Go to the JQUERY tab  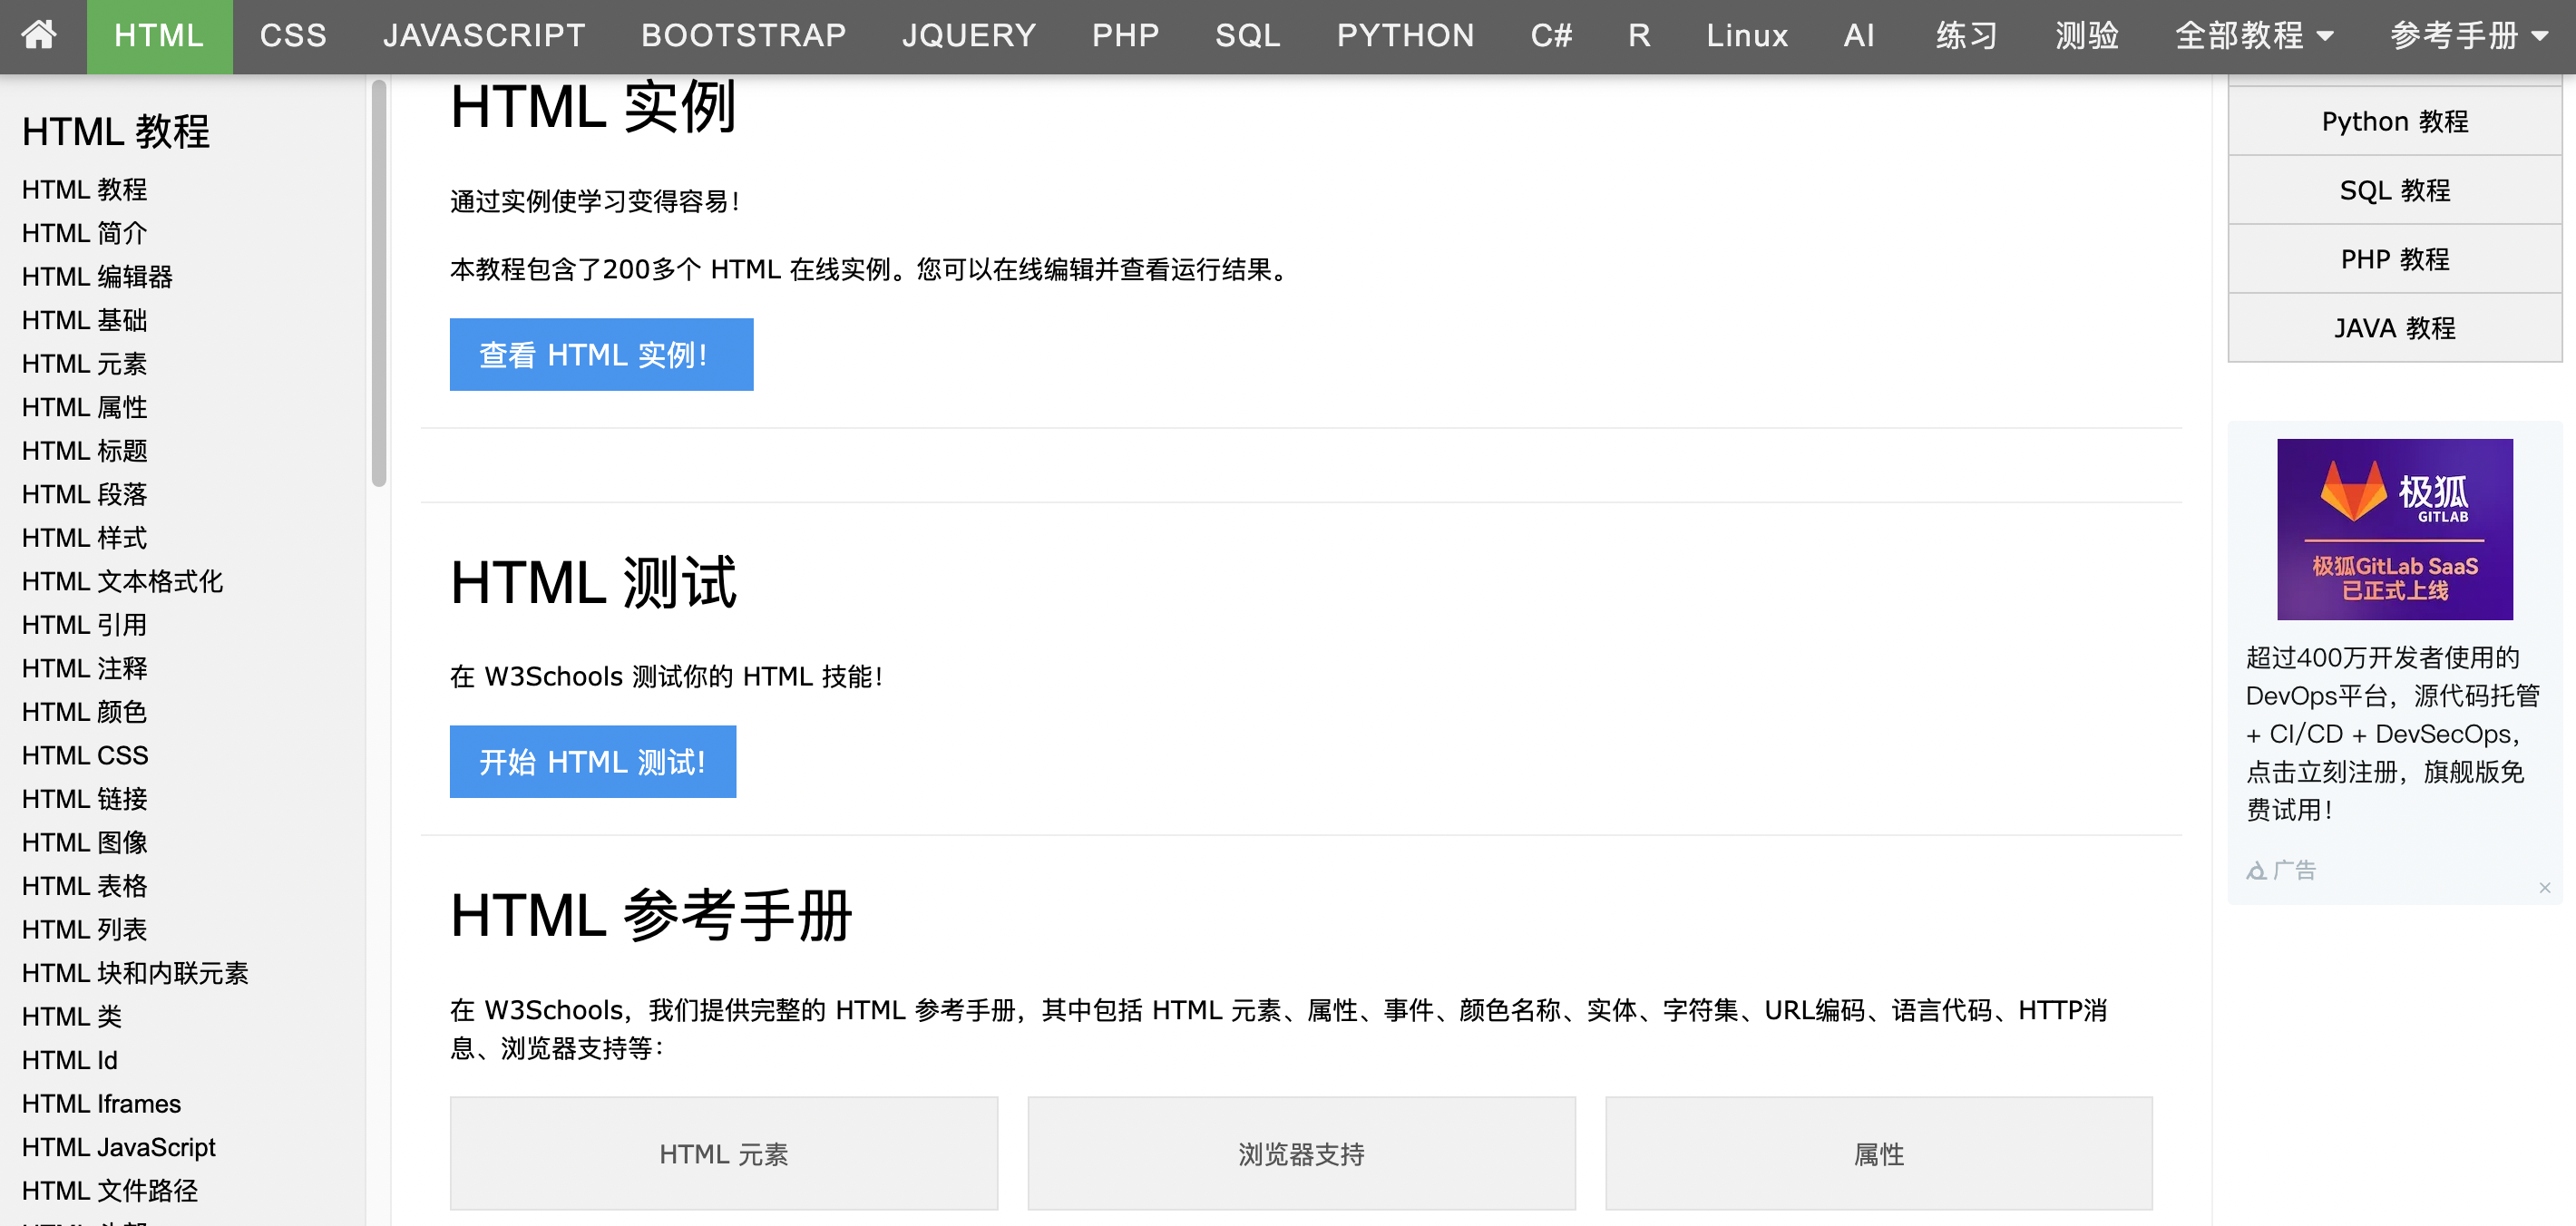968,36
